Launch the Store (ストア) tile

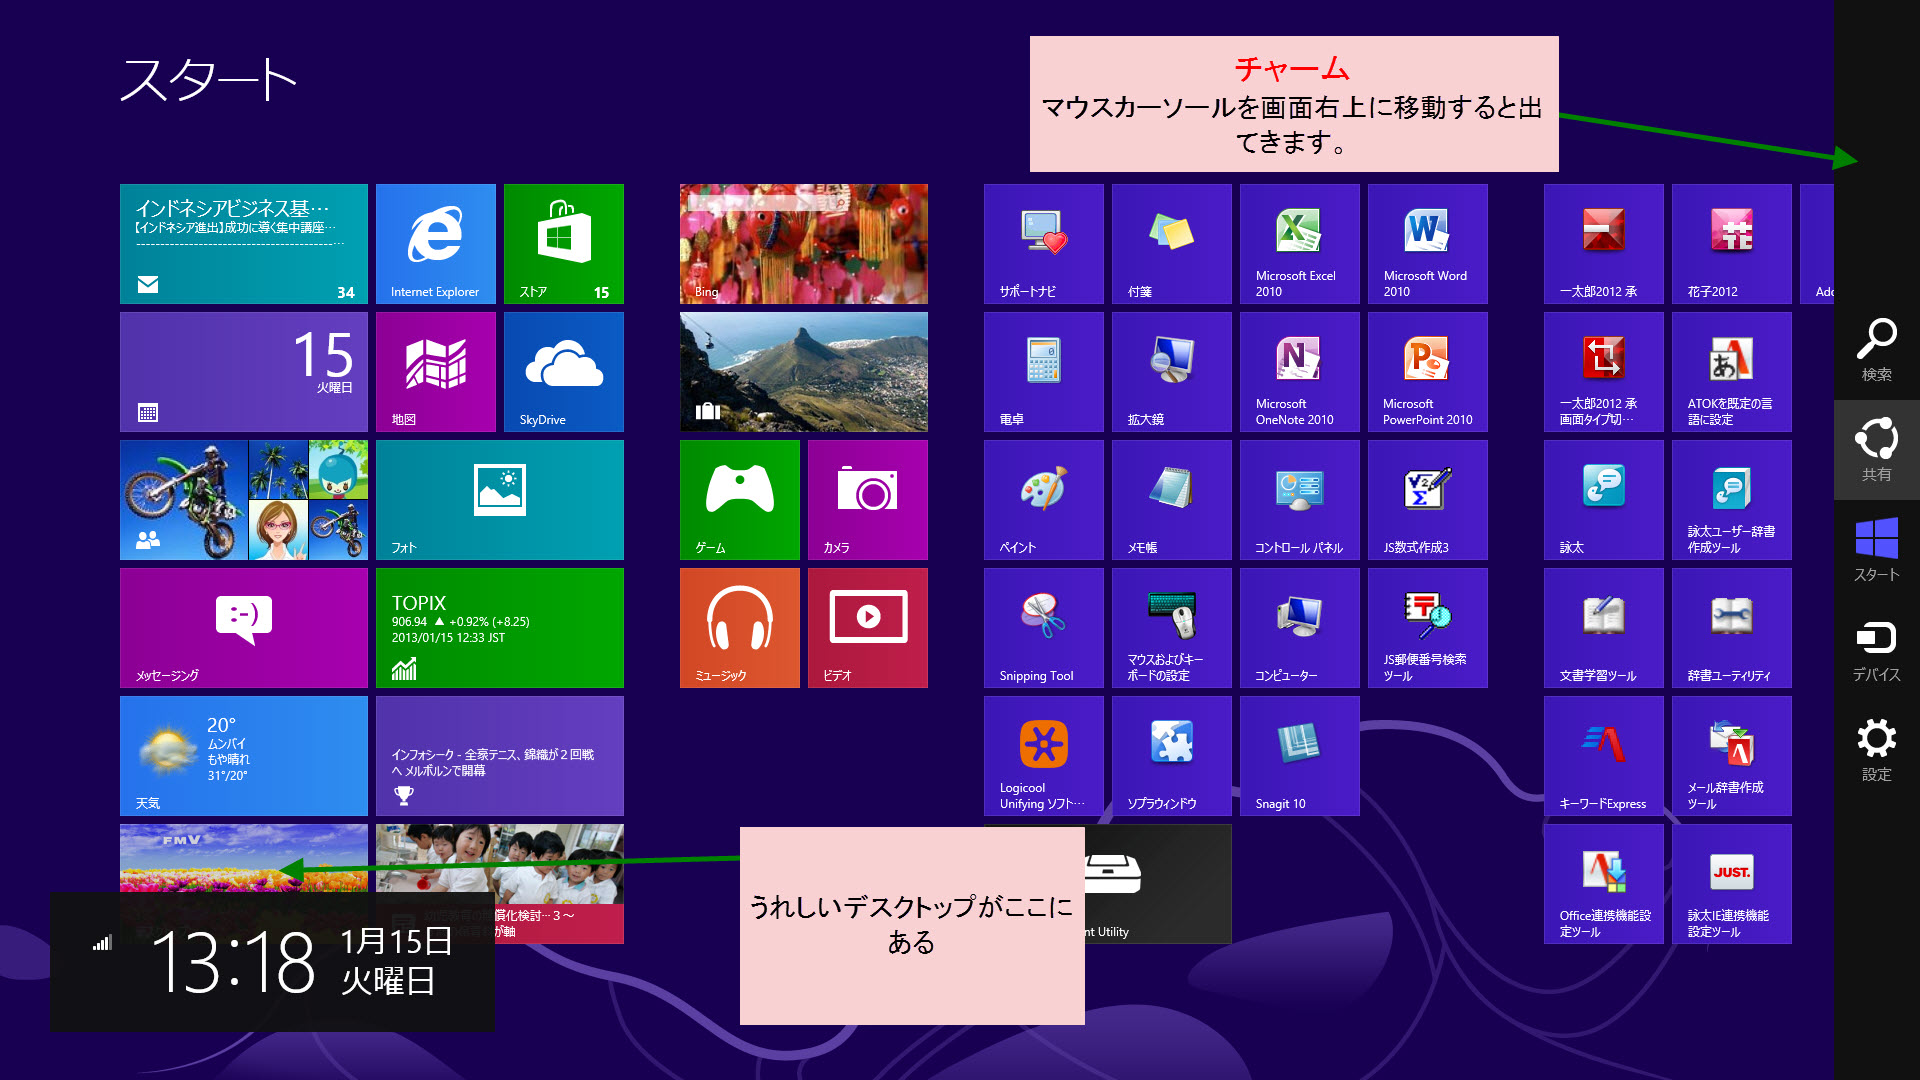[x=563, y=243]
